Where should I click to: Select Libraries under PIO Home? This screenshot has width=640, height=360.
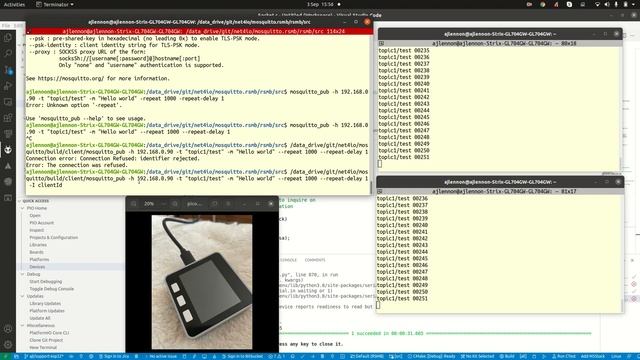[38, 245]
